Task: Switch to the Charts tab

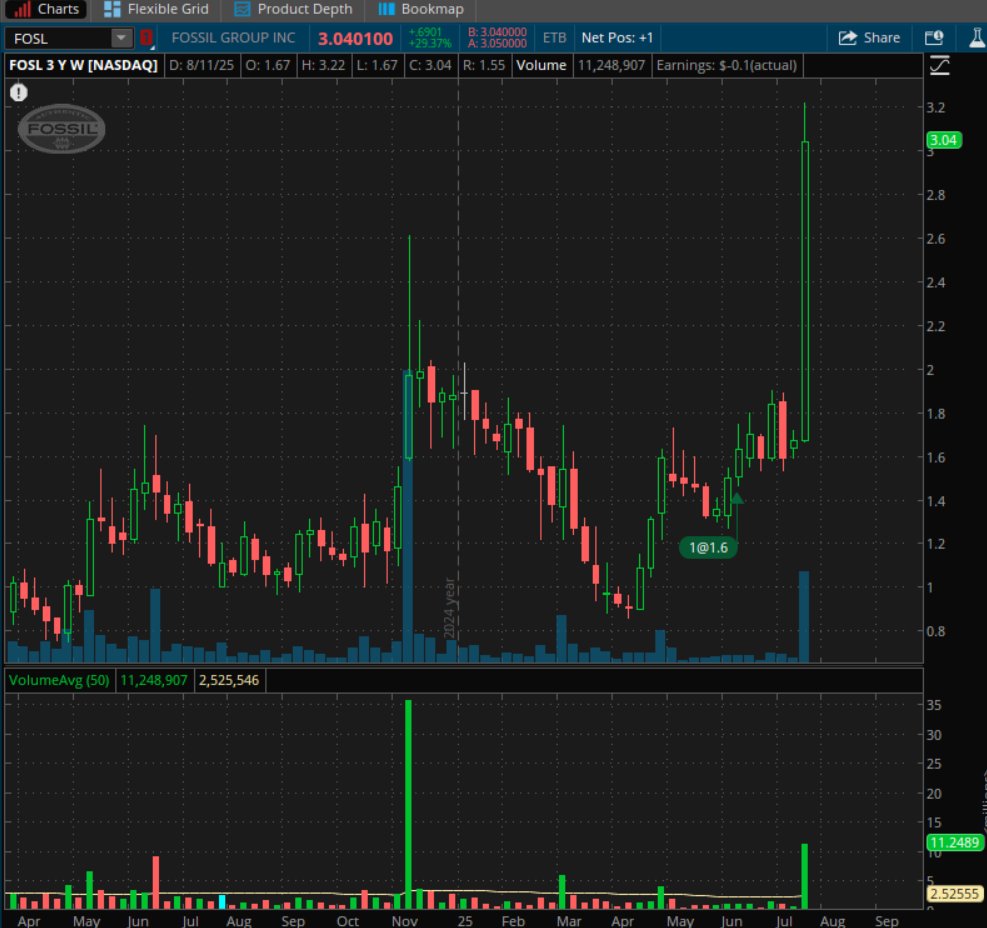Action: [45, 10]
